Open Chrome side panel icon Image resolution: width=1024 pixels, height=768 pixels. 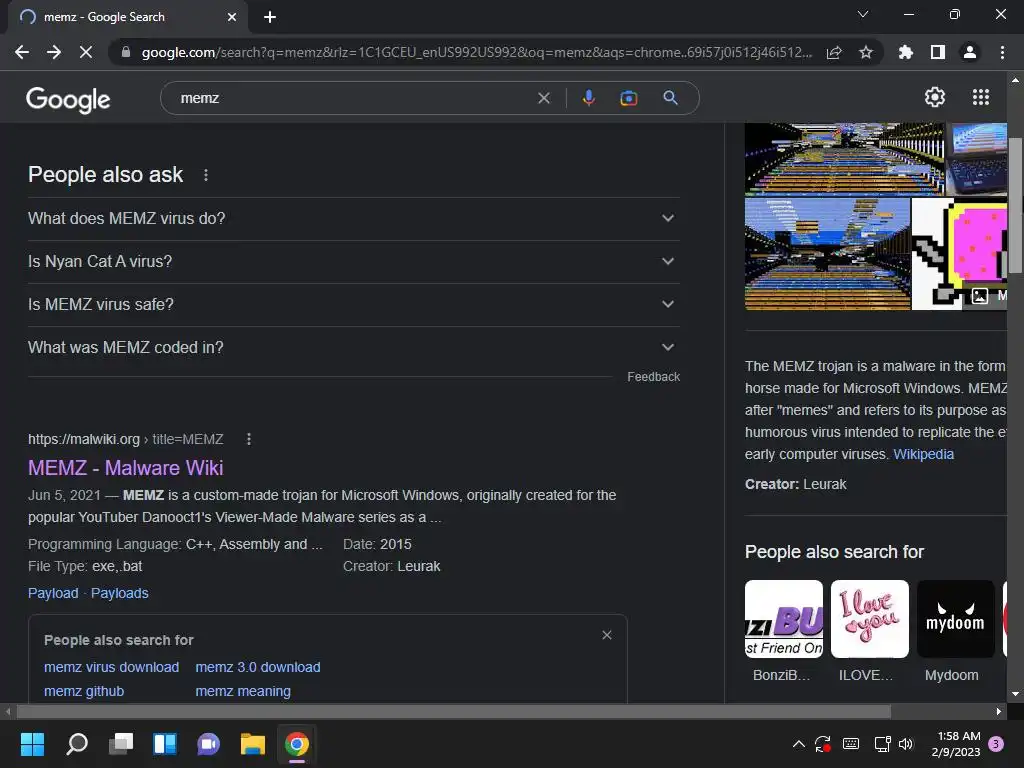pos(938,52)
